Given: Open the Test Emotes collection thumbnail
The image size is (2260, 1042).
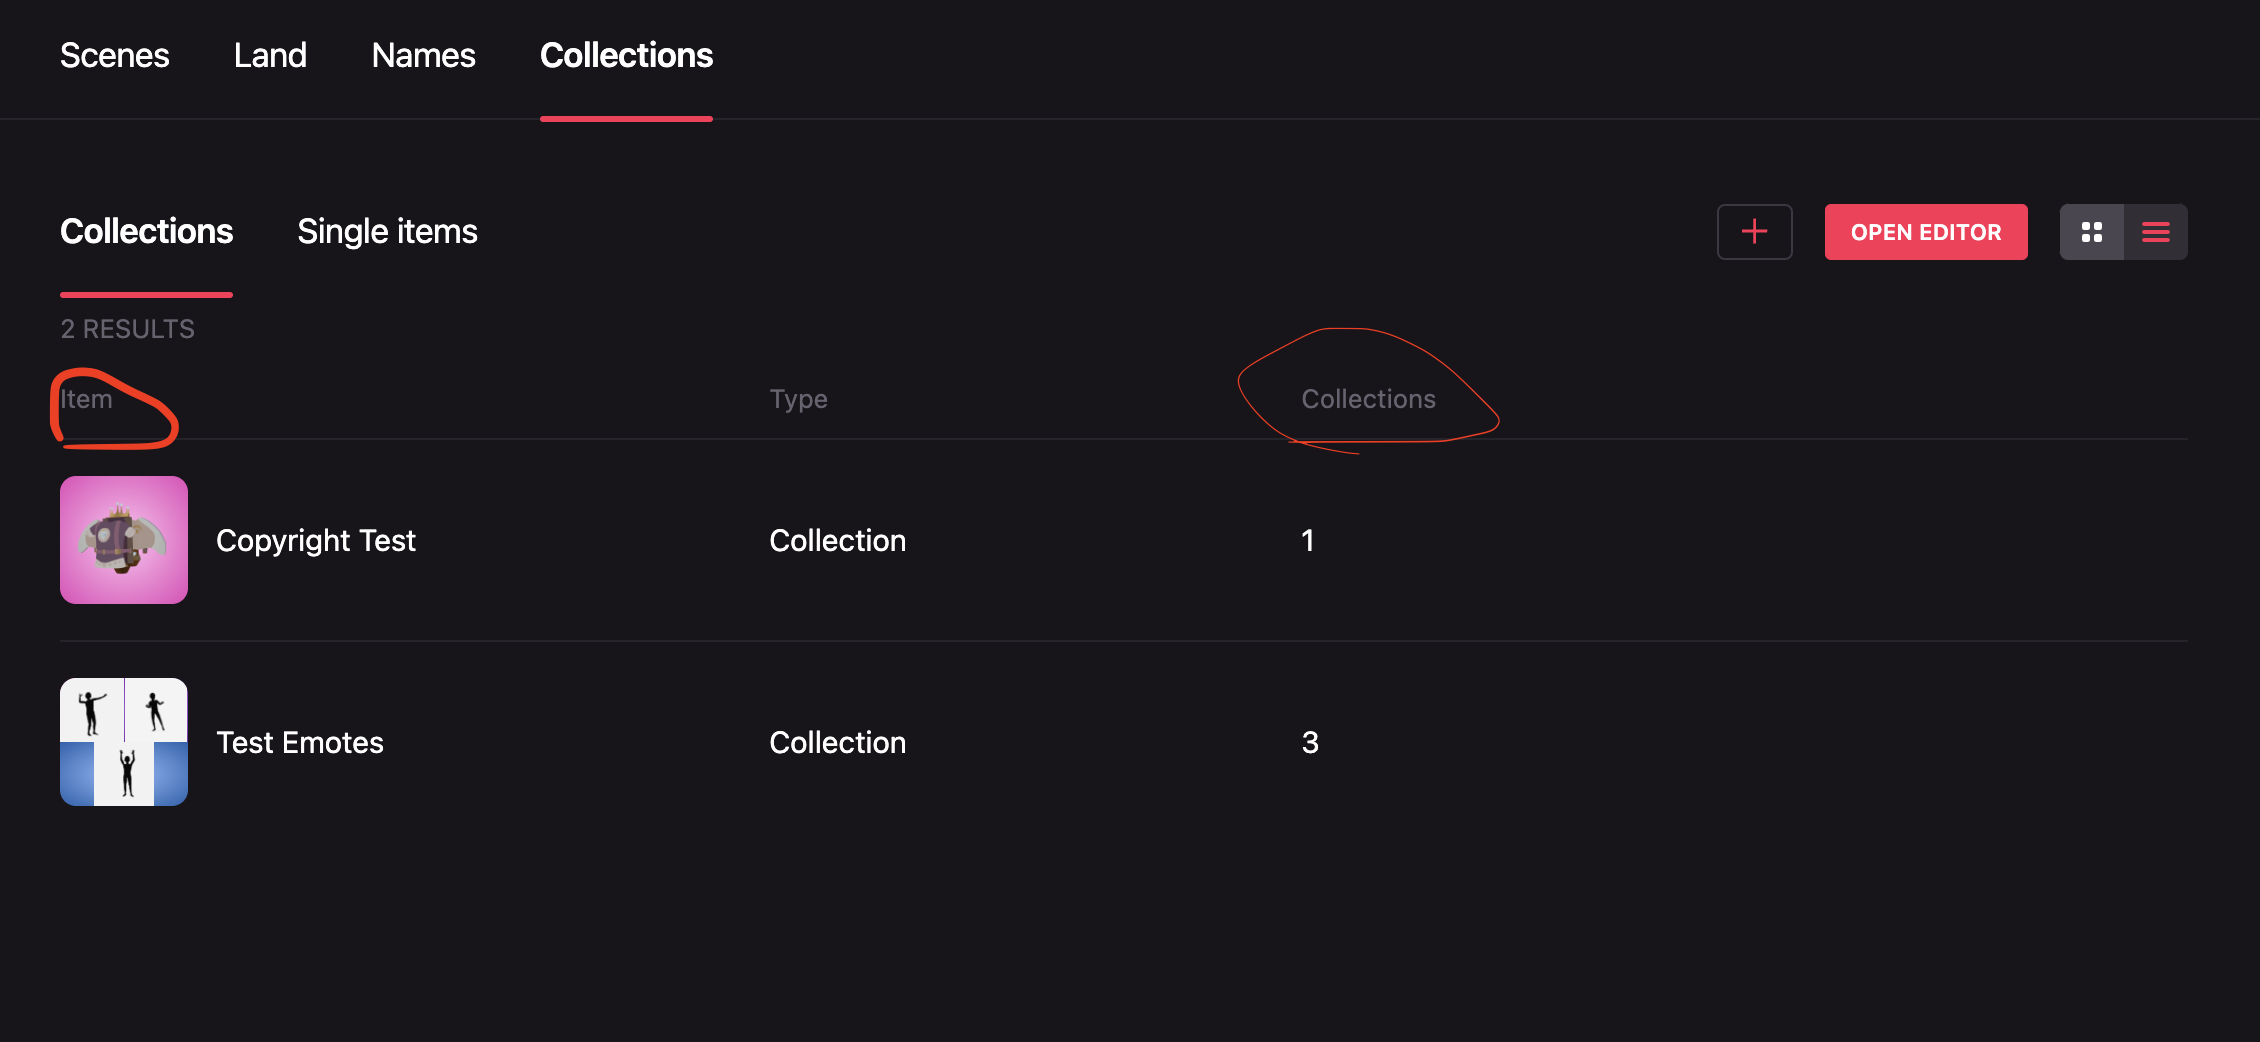Looking at the screenshot, I should point(123,741).
